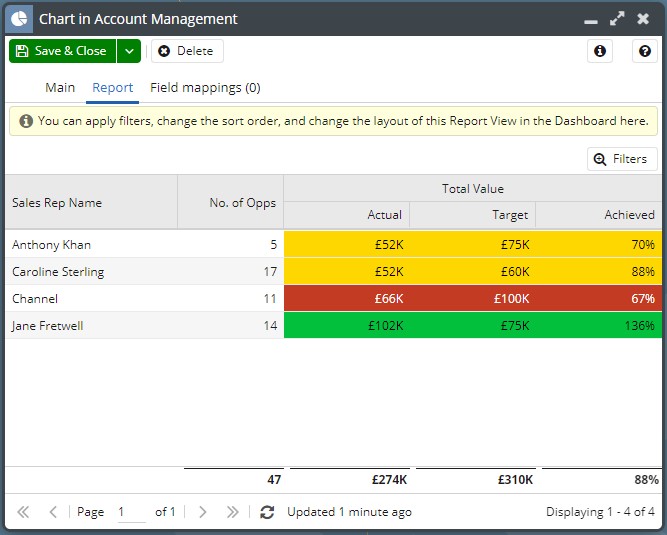This screenshot has width=667, height=535.
Task: Go to previous page arrow
Action: click(x=53, y=512)
